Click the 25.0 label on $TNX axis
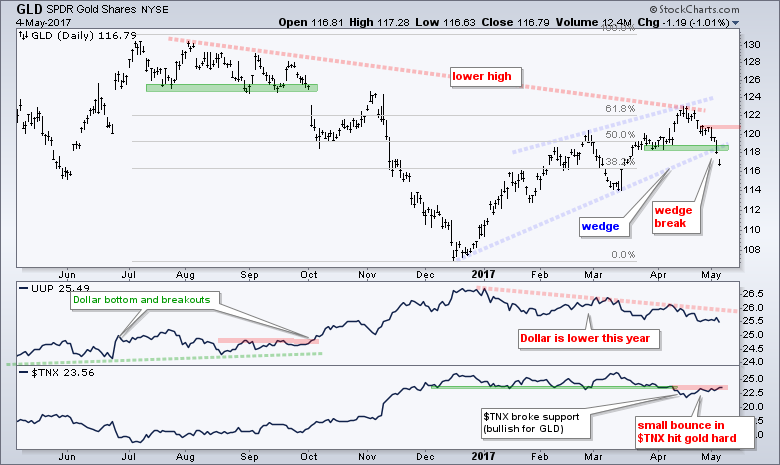Image resolution: width=780 pixels, height=465 pixels. point(753,379)
